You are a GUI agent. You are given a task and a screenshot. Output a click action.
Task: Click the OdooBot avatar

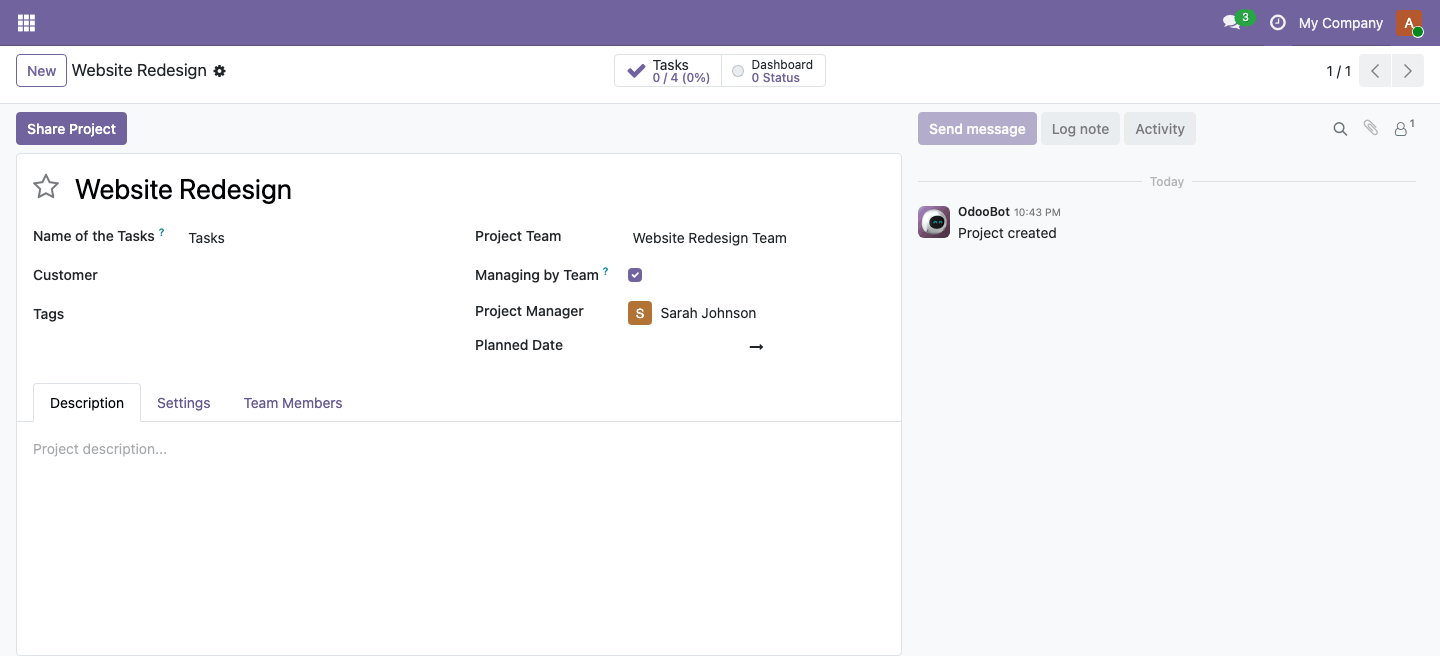pyautogui.click(x=934, y=222)
